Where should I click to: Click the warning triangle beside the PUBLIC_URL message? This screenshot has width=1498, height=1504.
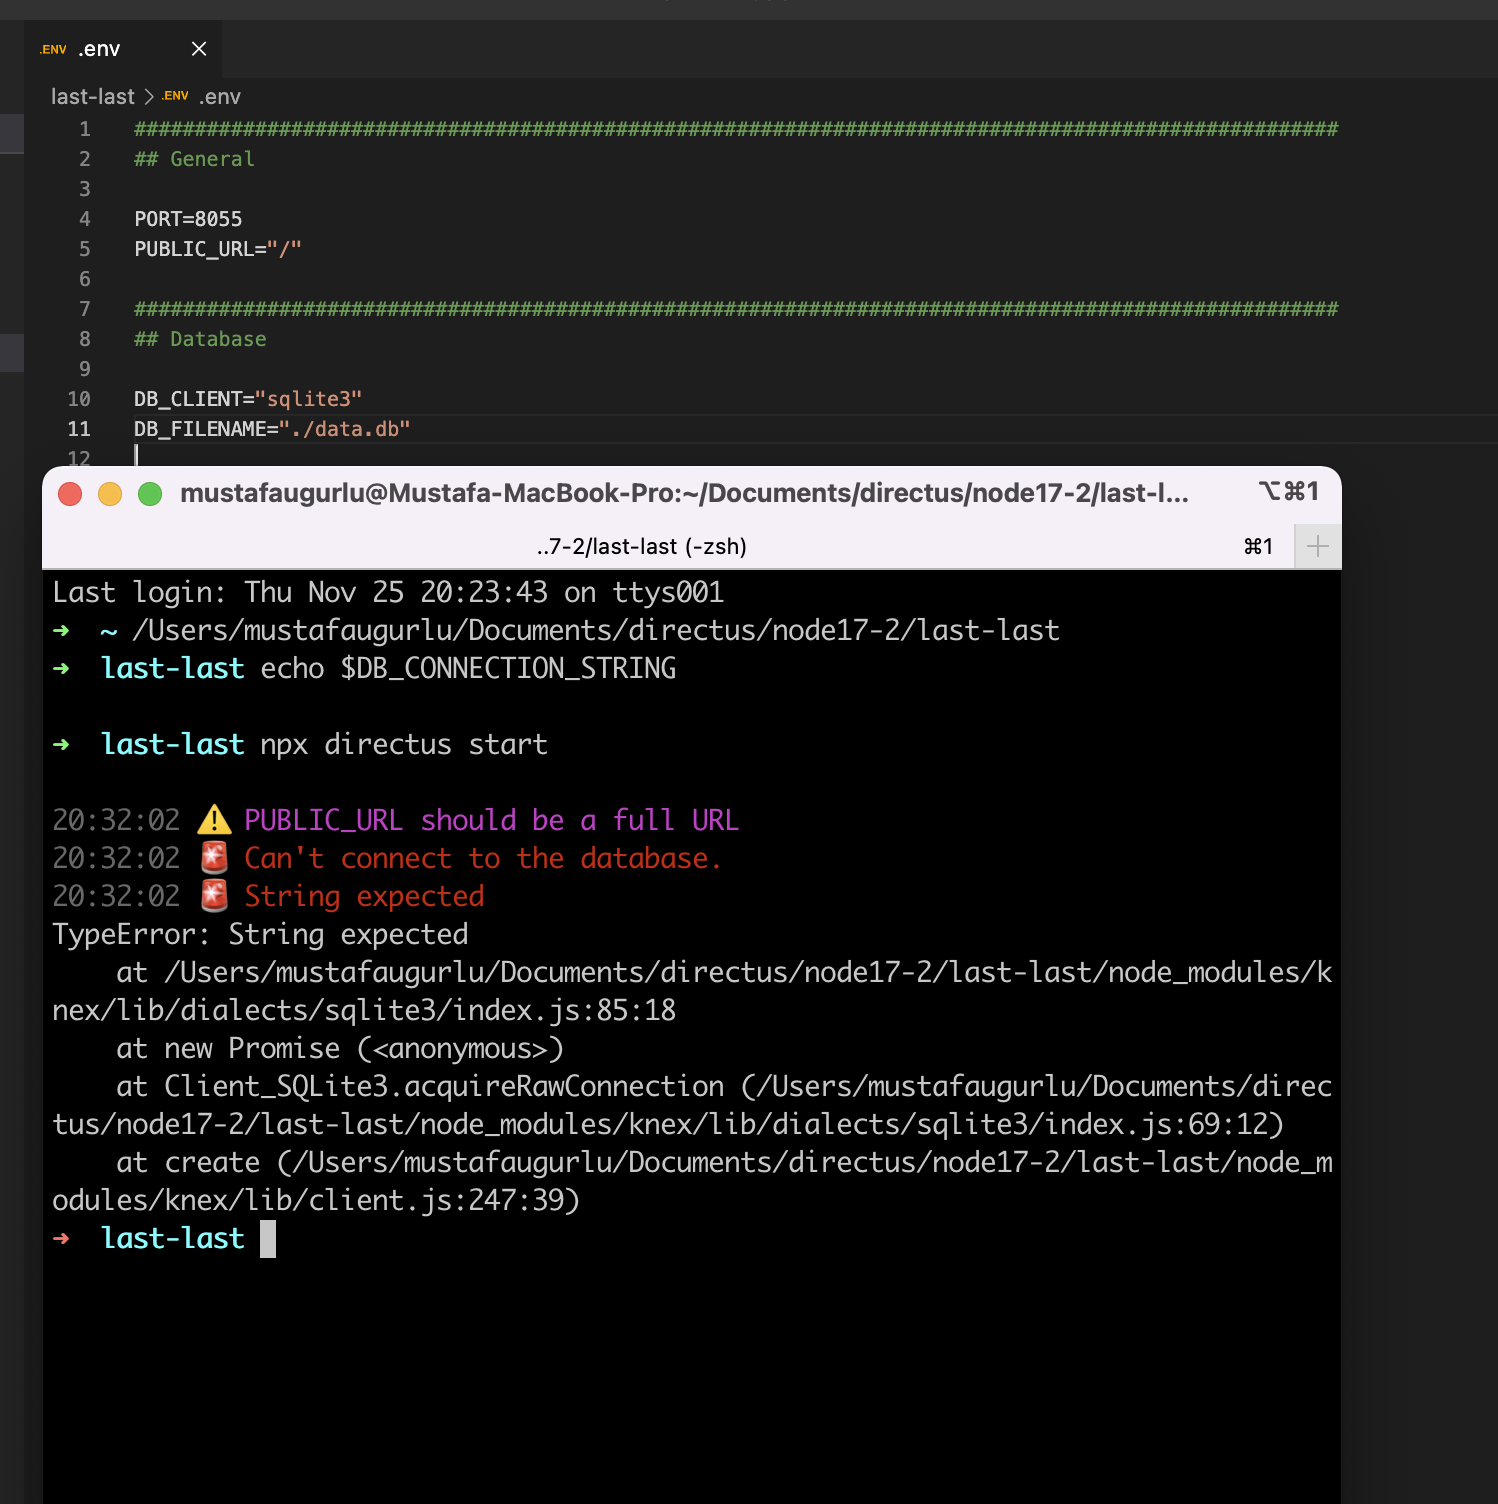213,820
